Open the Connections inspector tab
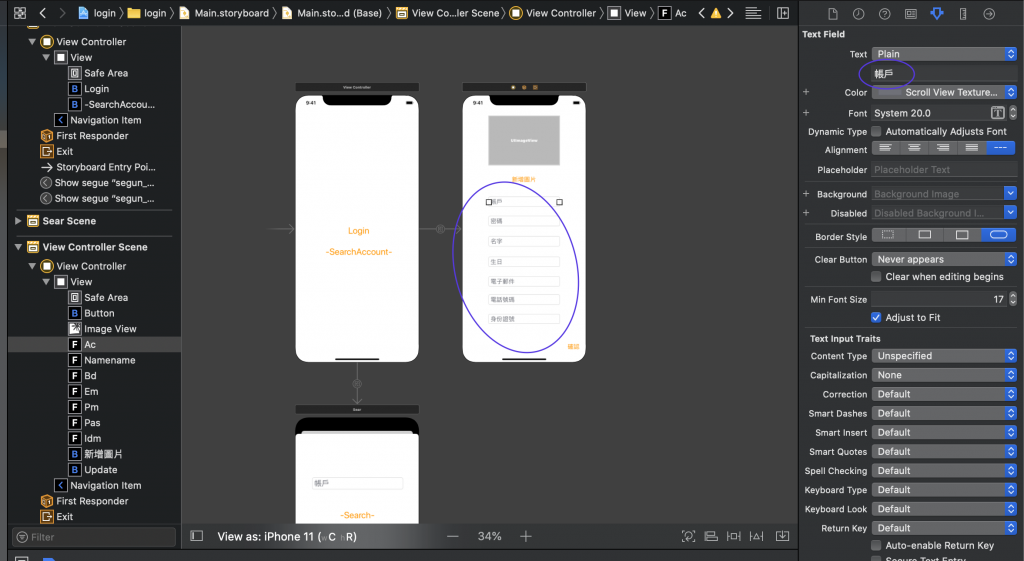This screenshot has height=561, width=1024. click(989, 14)
